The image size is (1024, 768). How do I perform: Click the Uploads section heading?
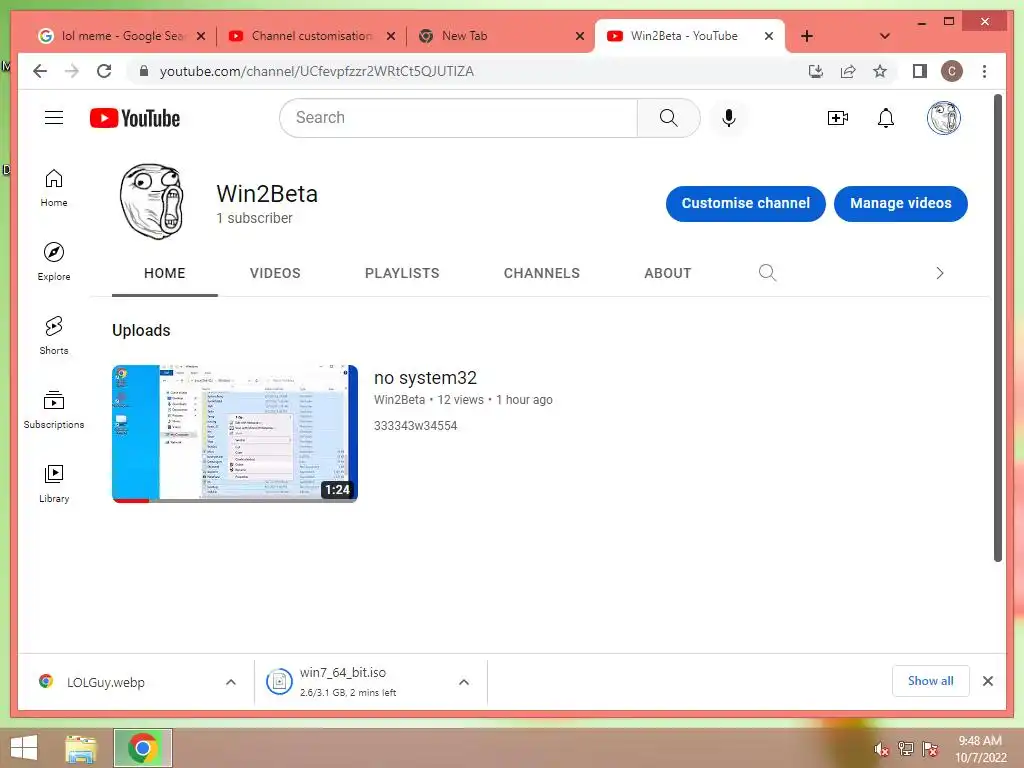[141, 330]
